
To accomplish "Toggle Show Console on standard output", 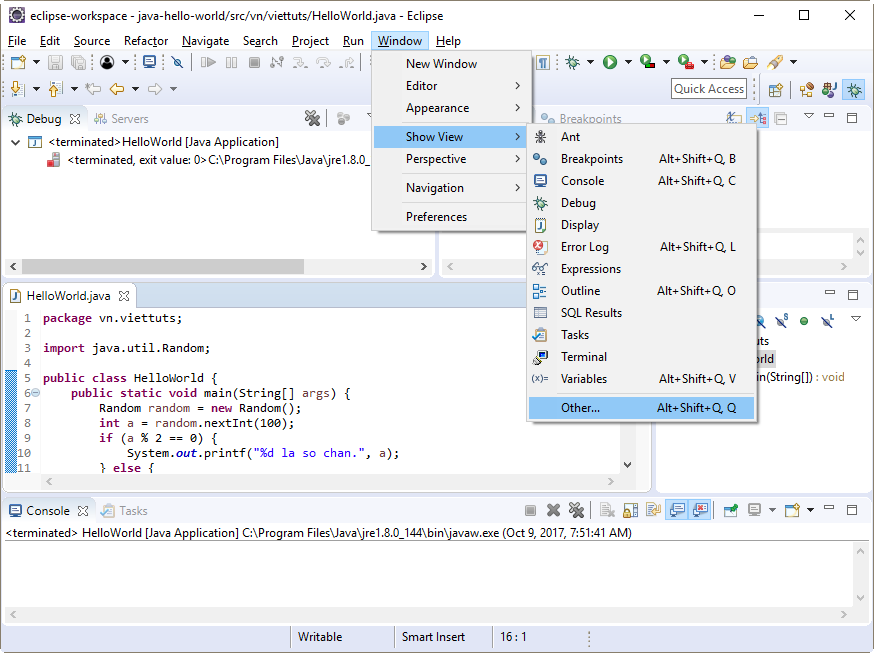I will 677,510.
